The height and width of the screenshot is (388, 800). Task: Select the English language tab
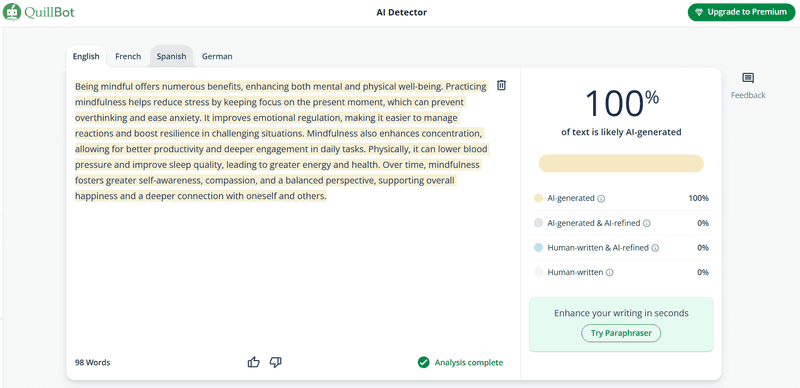pyautogui.click(x=86, y=56)
